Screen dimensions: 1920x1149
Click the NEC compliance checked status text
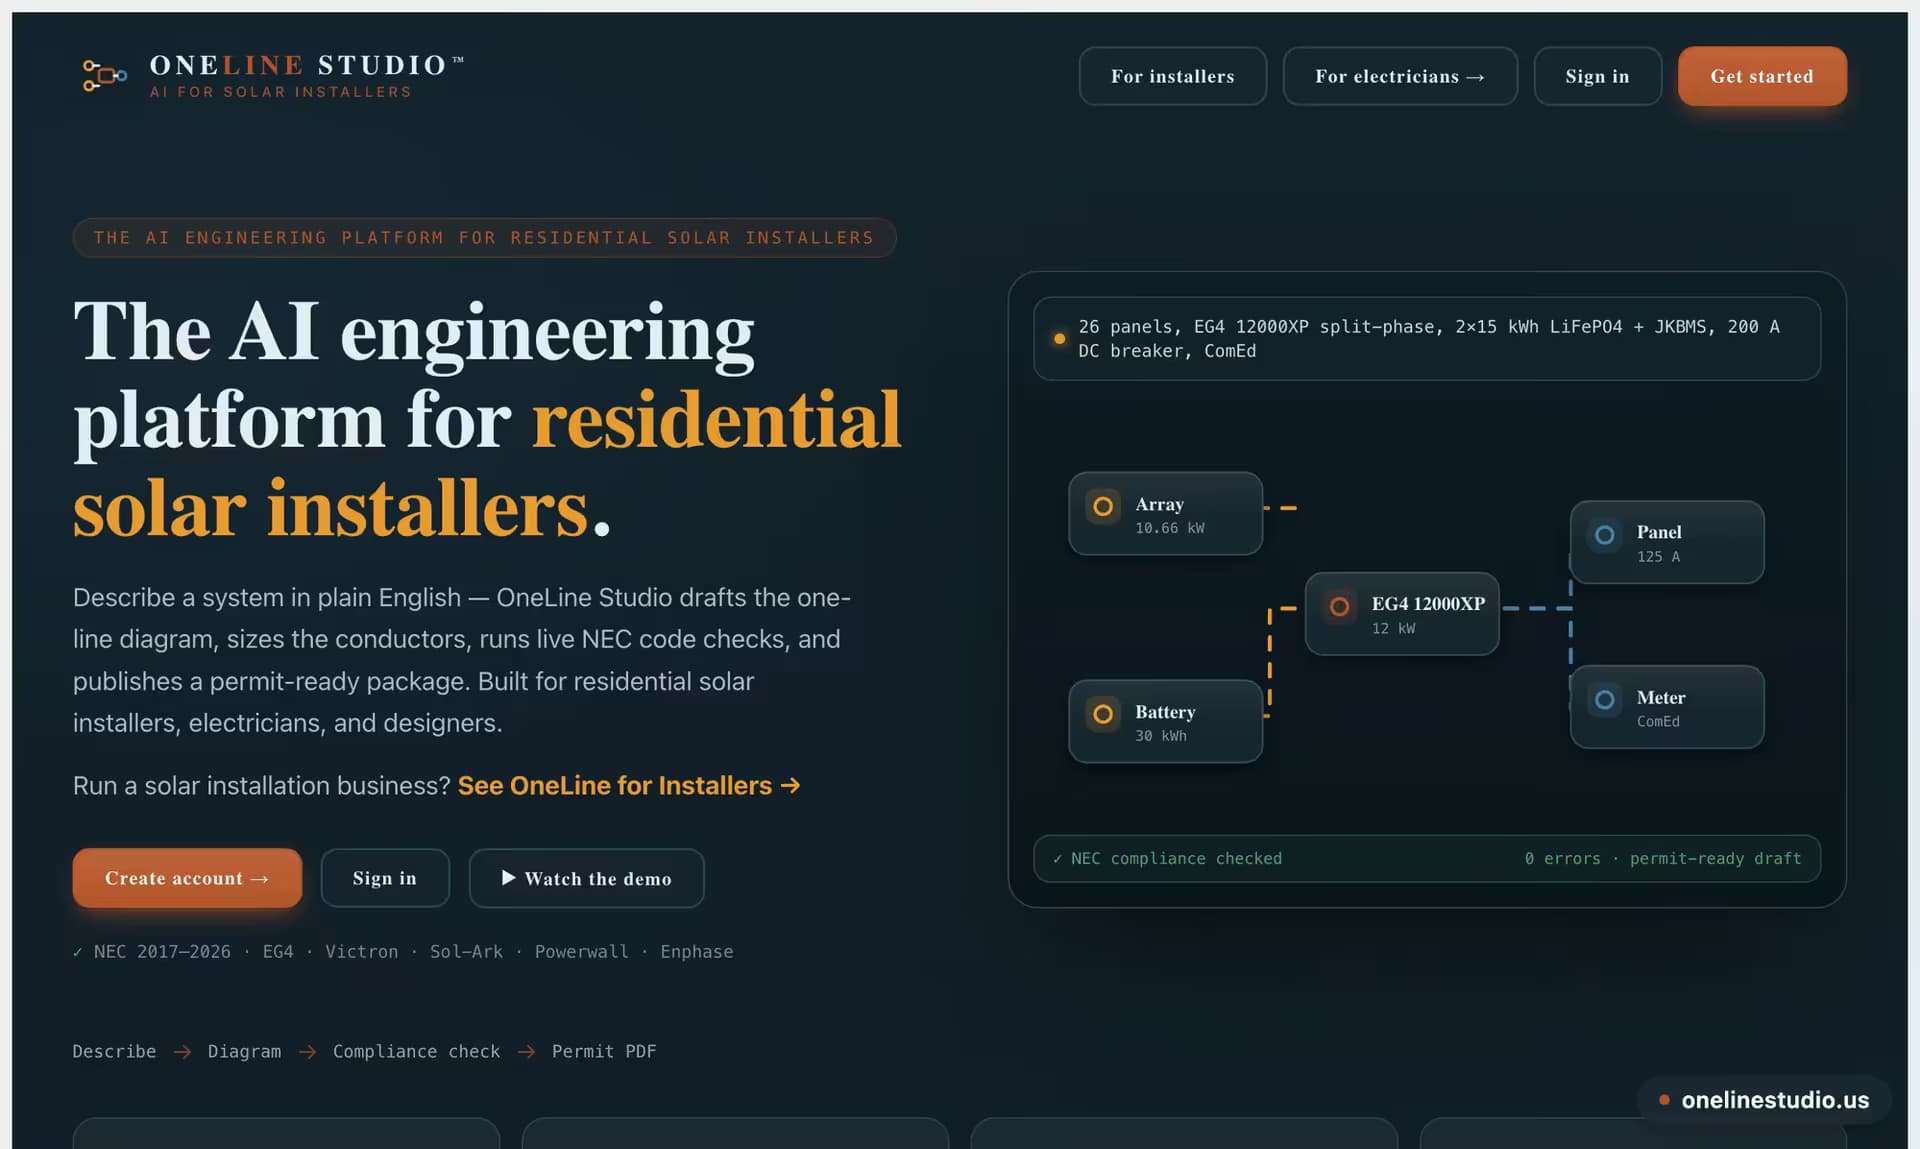point(1176,859)
